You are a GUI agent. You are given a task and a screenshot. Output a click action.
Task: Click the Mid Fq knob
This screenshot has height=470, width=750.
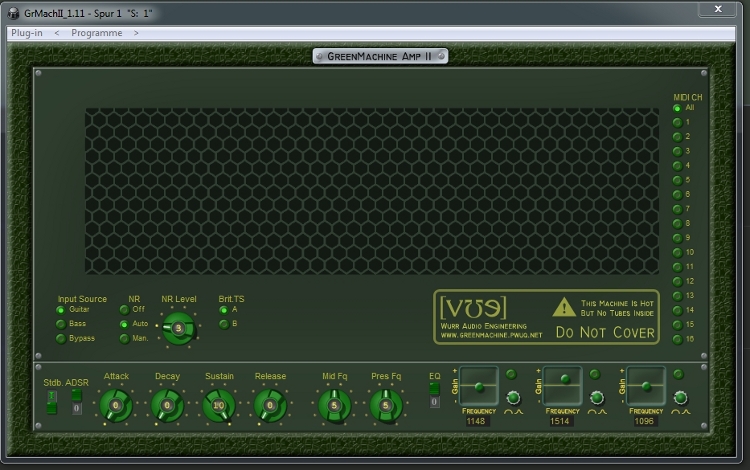click(x=334, y=405)
